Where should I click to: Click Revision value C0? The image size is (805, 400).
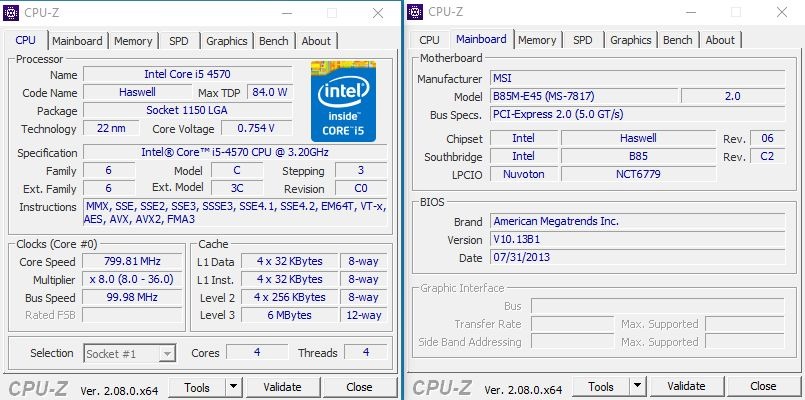pos(361,188)
